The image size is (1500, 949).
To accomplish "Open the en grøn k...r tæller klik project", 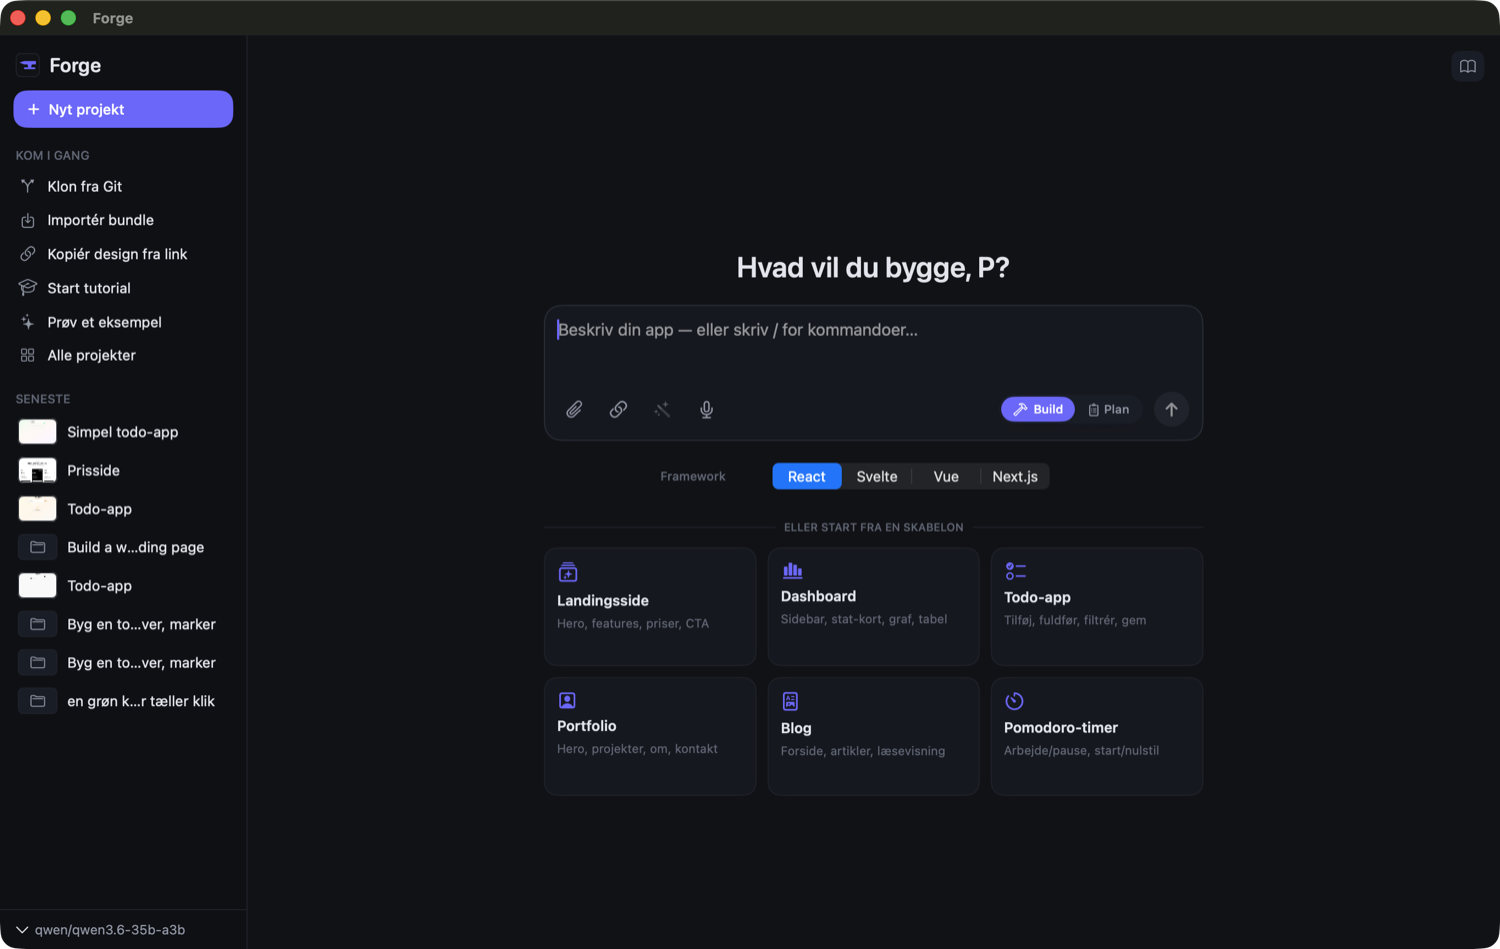I will tap(123, 701).
